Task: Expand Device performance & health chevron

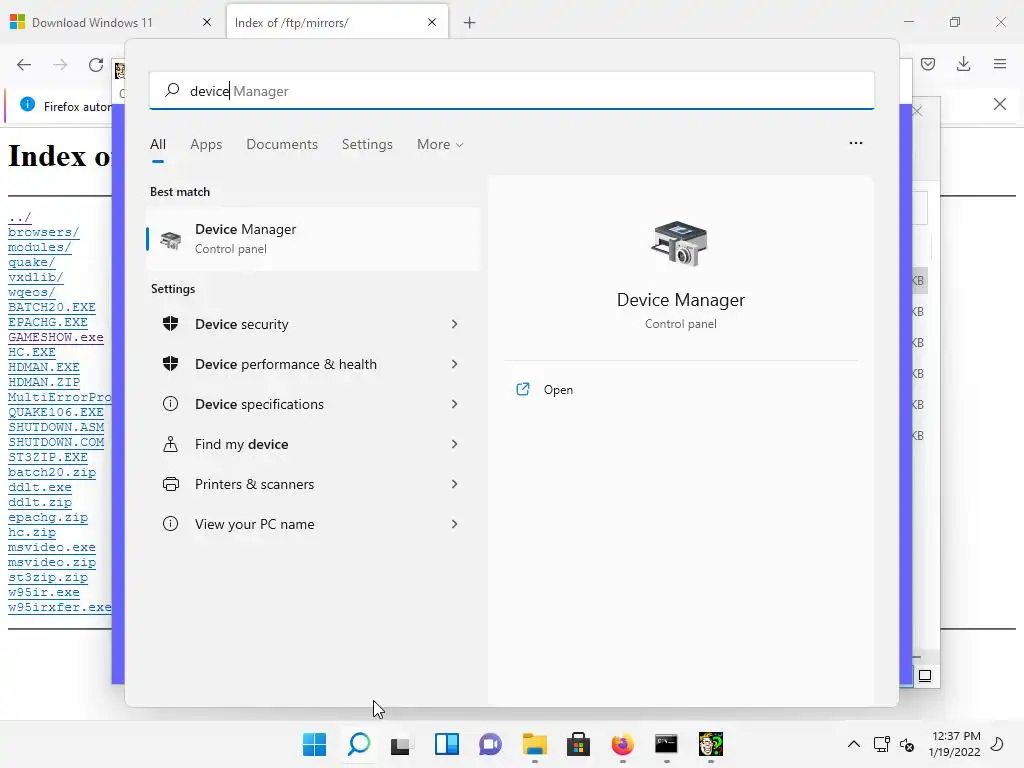Action: tap(455, 364)
